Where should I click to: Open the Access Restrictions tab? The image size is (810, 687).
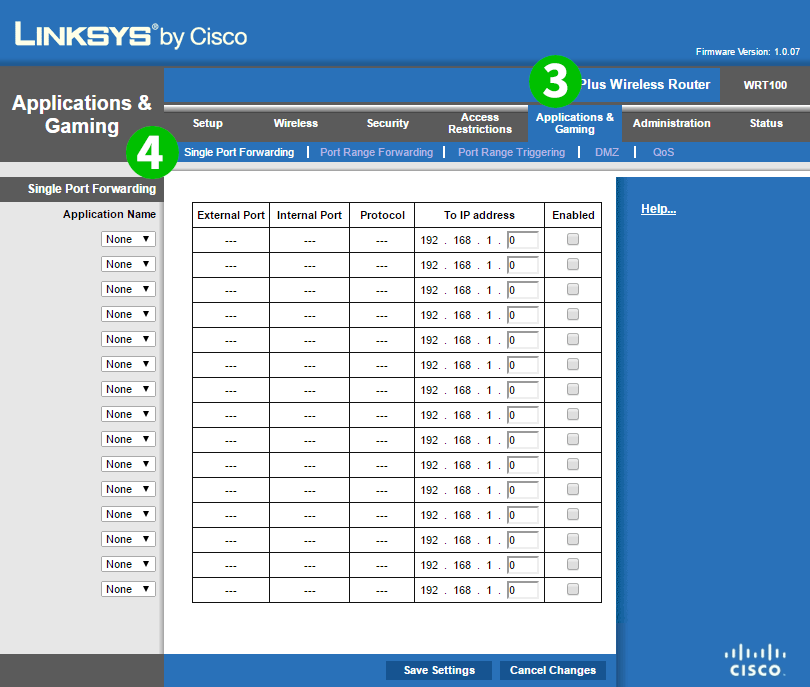coord(480,123)
